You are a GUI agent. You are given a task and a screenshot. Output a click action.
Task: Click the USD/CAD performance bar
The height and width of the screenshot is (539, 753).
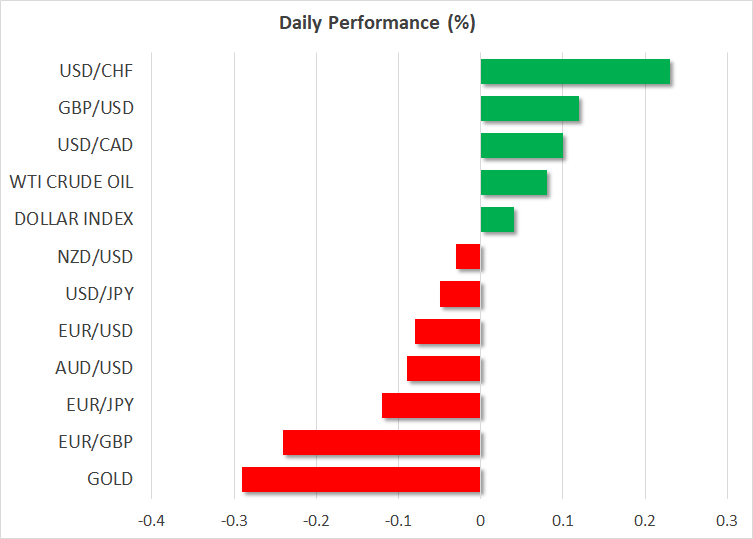521,145
